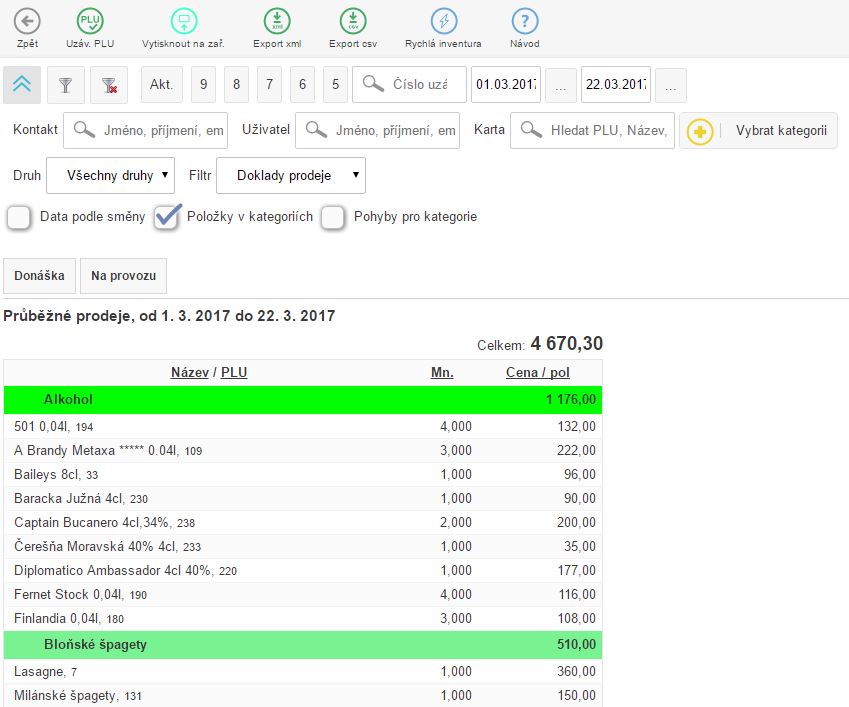Enable Pohyby pro kategorie
The image size is (849, 707).
pos(331,216)
